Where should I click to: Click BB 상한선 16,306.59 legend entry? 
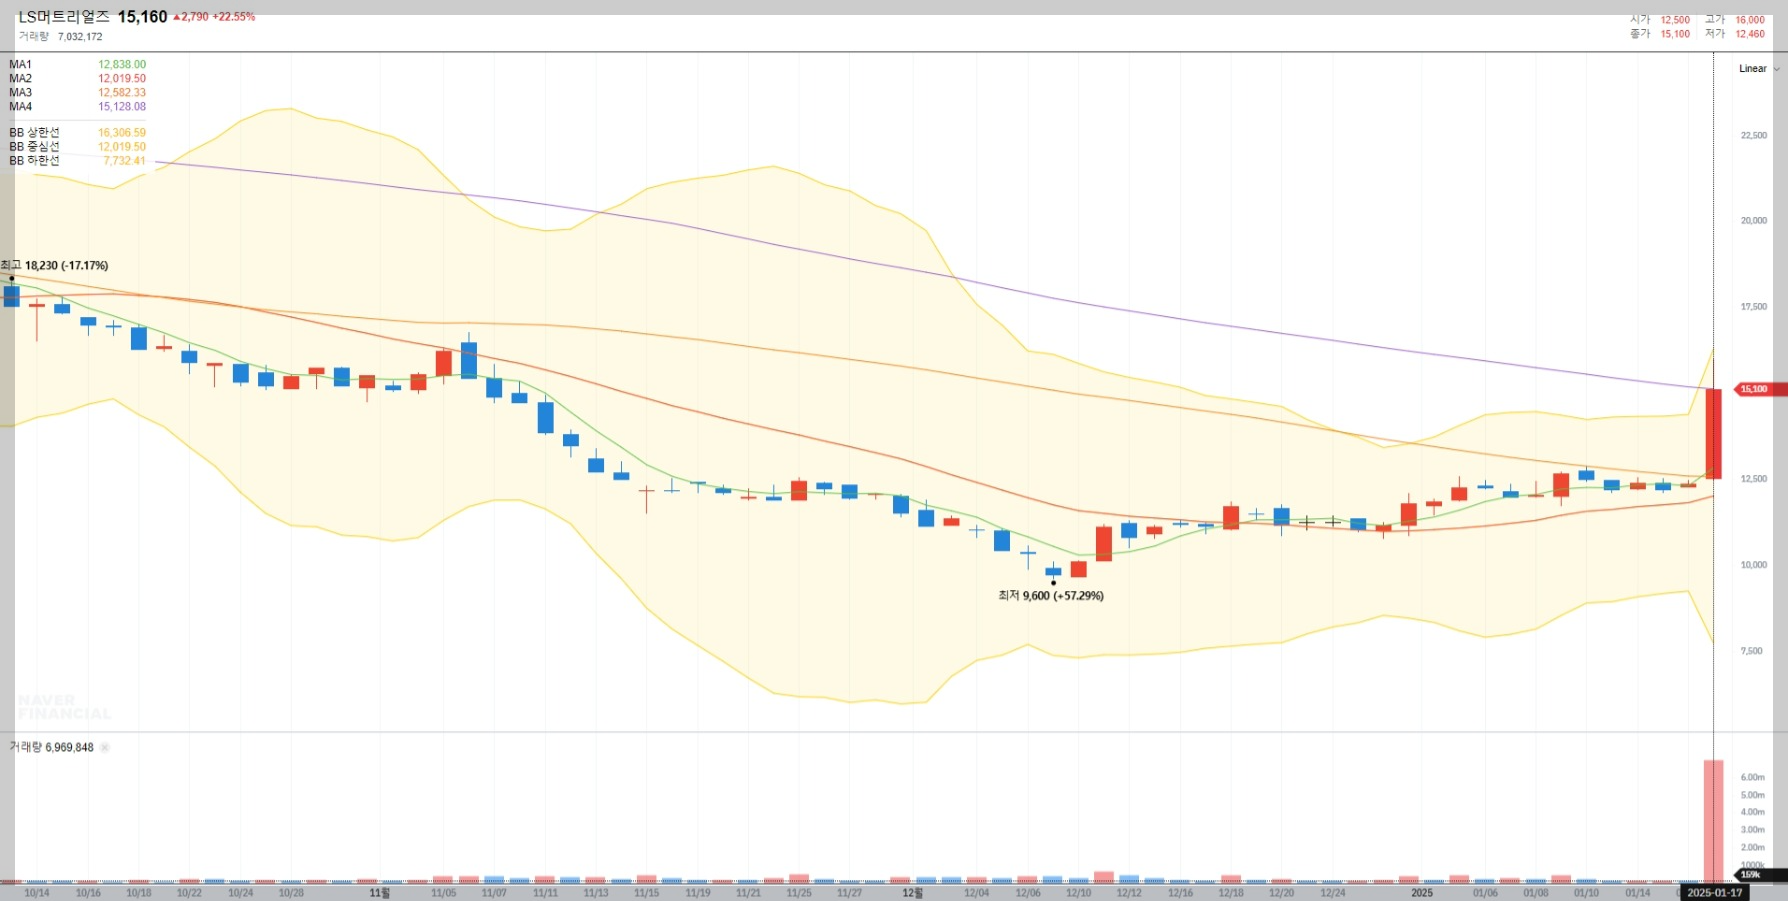(77, 133)
